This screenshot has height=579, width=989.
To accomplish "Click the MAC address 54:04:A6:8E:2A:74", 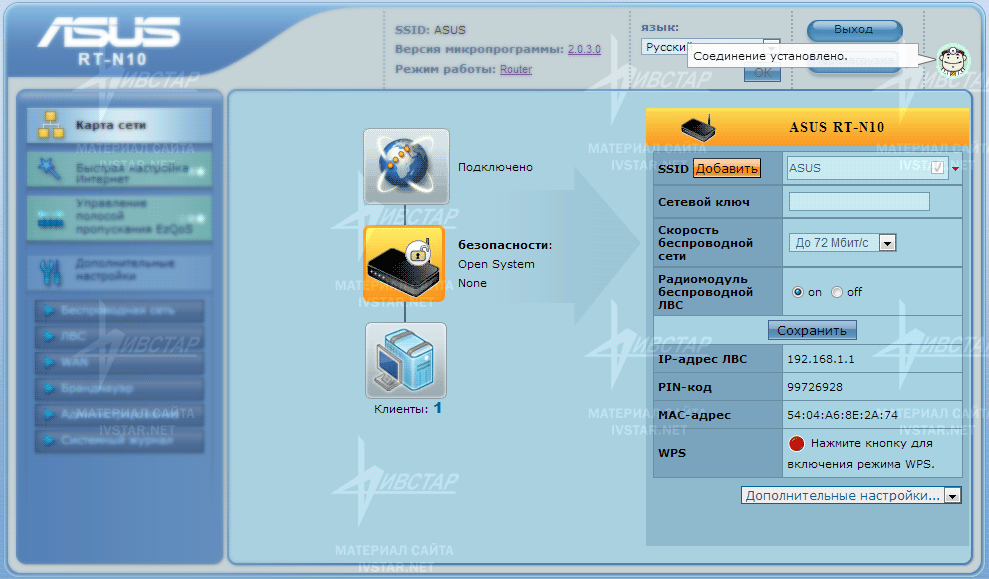I will (x=842, y=414).
